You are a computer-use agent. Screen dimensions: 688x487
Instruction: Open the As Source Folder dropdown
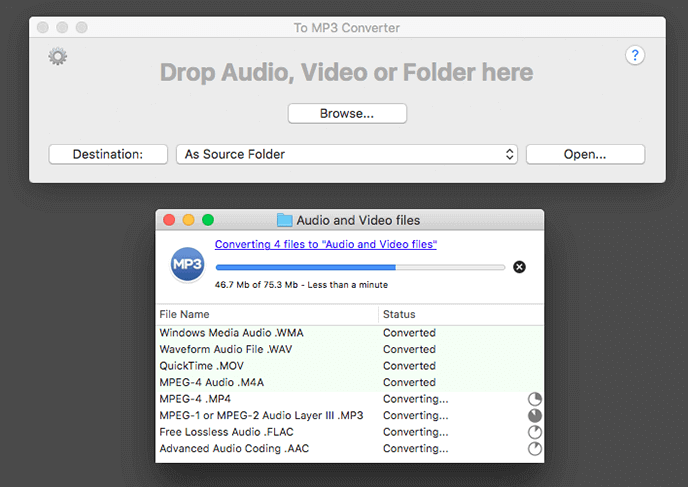[347, 154]
